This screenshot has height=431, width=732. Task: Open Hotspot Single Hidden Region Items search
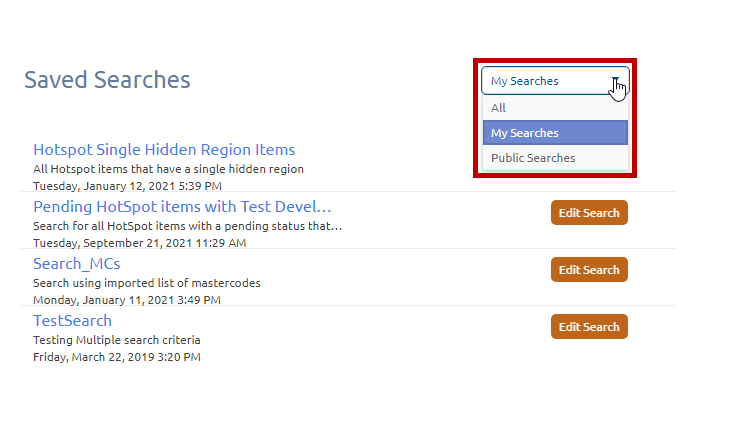click(x=164, y=150)
